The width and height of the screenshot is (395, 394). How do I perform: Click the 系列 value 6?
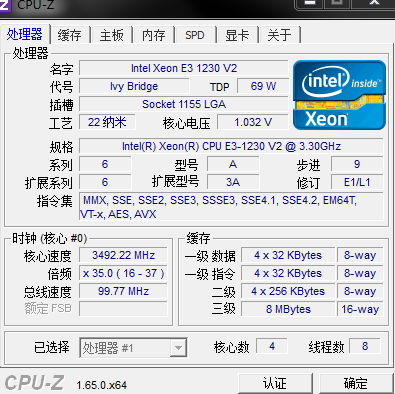pos(105,164)
